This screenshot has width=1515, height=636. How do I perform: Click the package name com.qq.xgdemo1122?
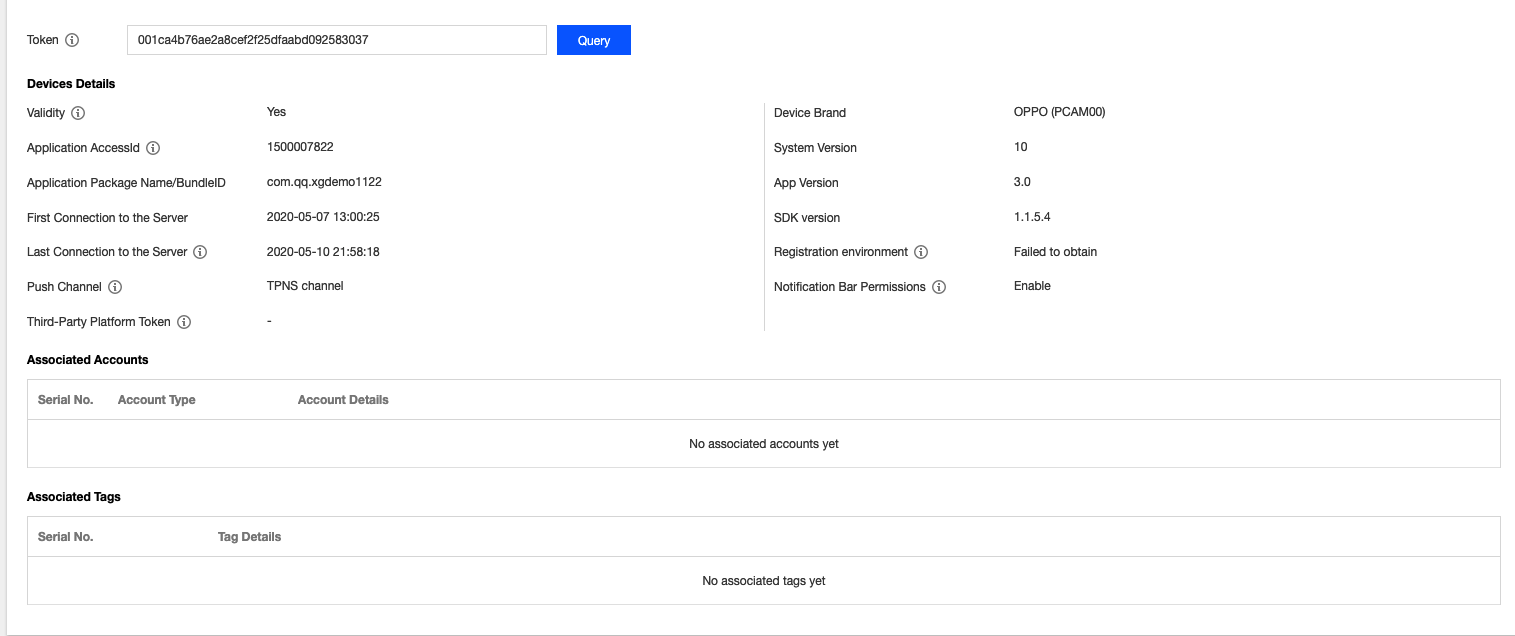pyautogui.click(x=324, y=182)
